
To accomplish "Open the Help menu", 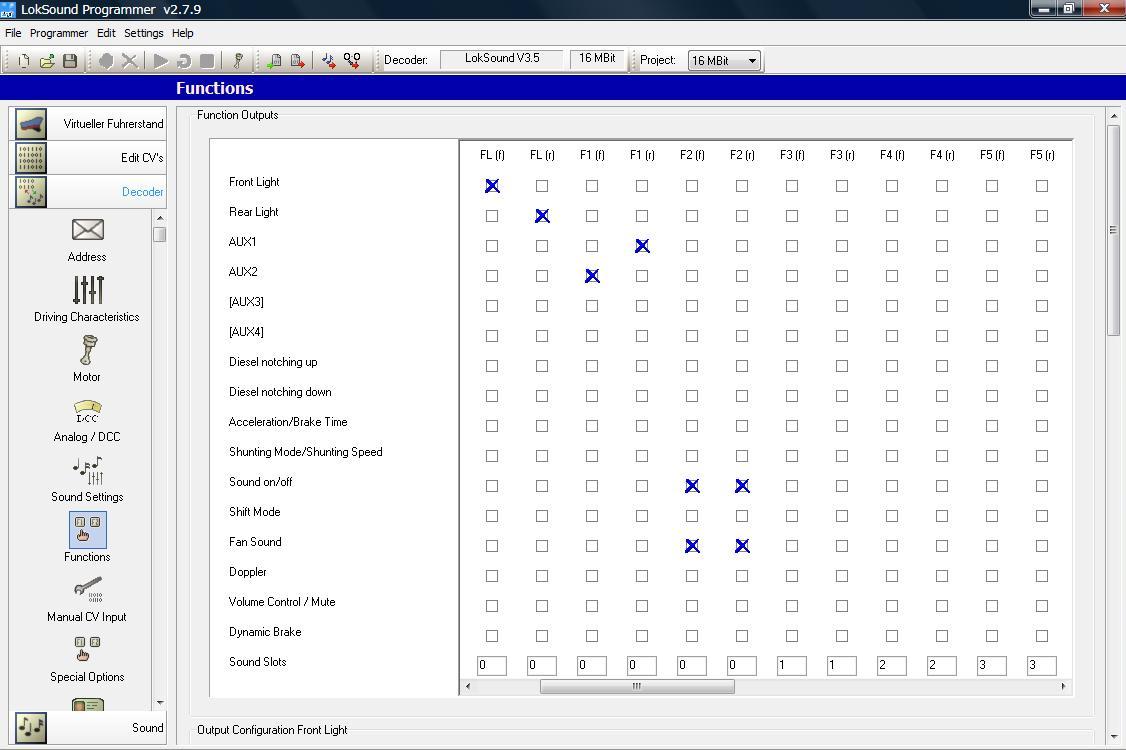I will click(x=182, y=33).
